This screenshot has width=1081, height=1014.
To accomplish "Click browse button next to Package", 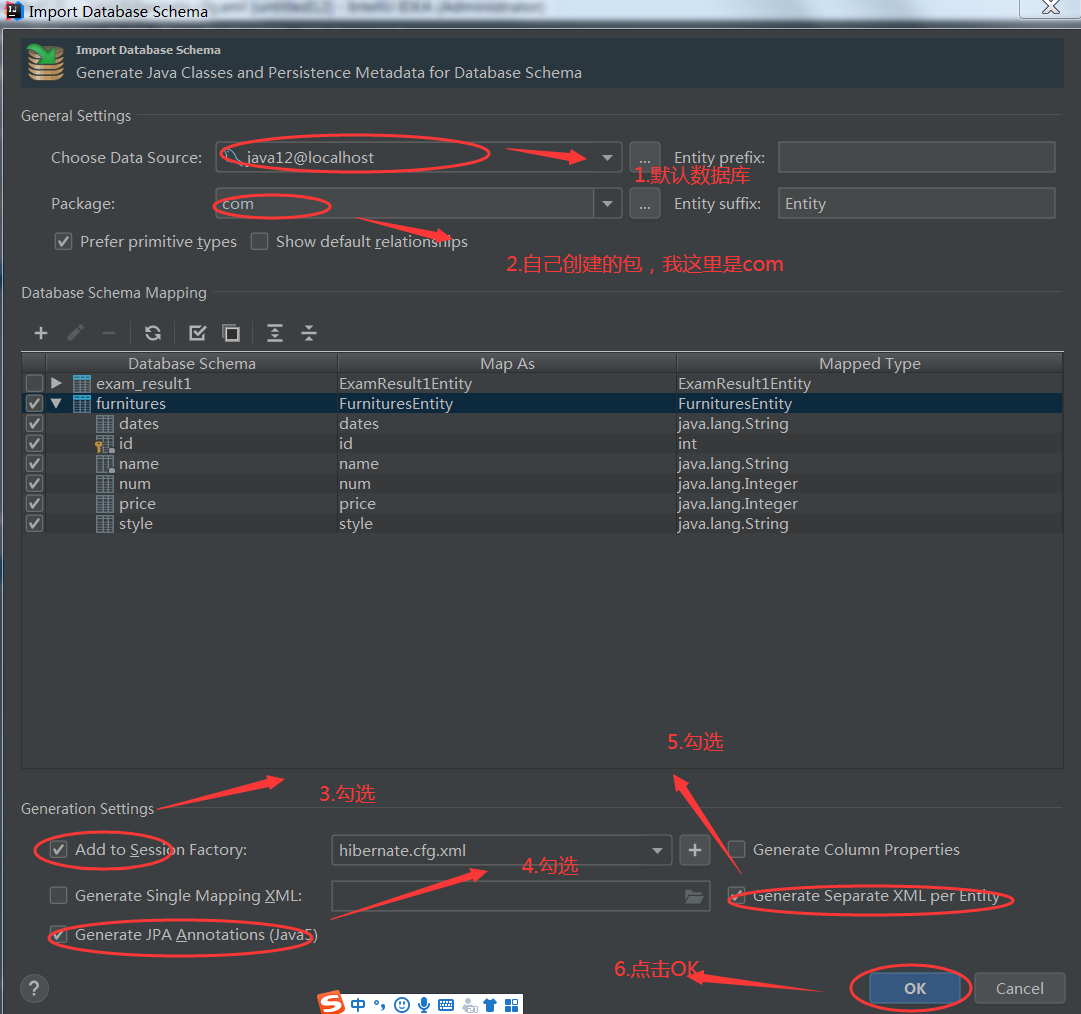I will 645,204.
